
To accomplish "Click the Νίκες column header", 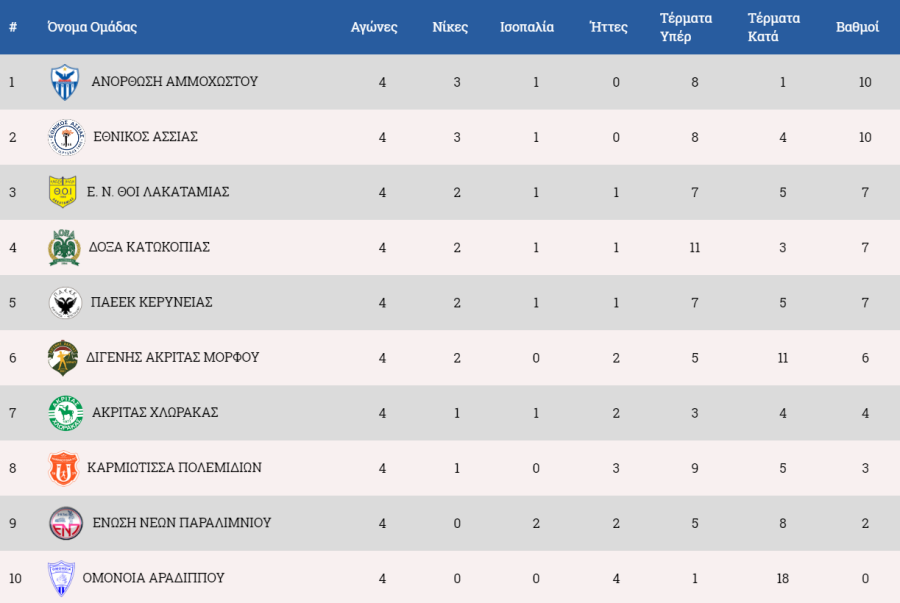I will tap(450, 27).
